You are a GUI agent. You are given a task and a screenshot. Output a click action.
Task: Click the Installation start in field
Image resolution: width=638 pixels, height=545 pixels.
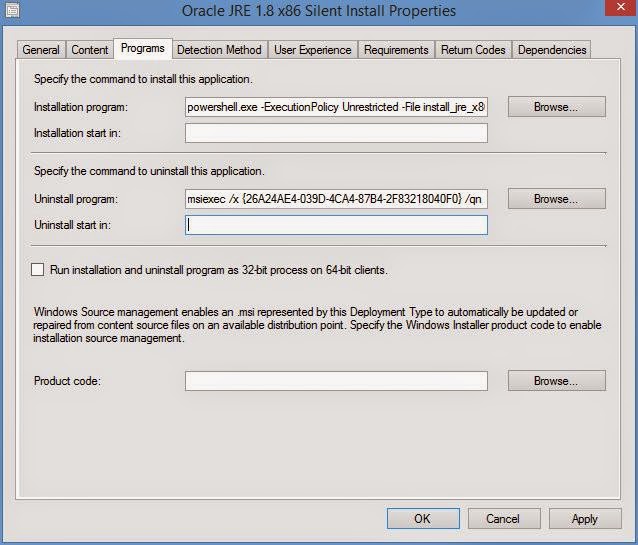(x=336, y=133)
